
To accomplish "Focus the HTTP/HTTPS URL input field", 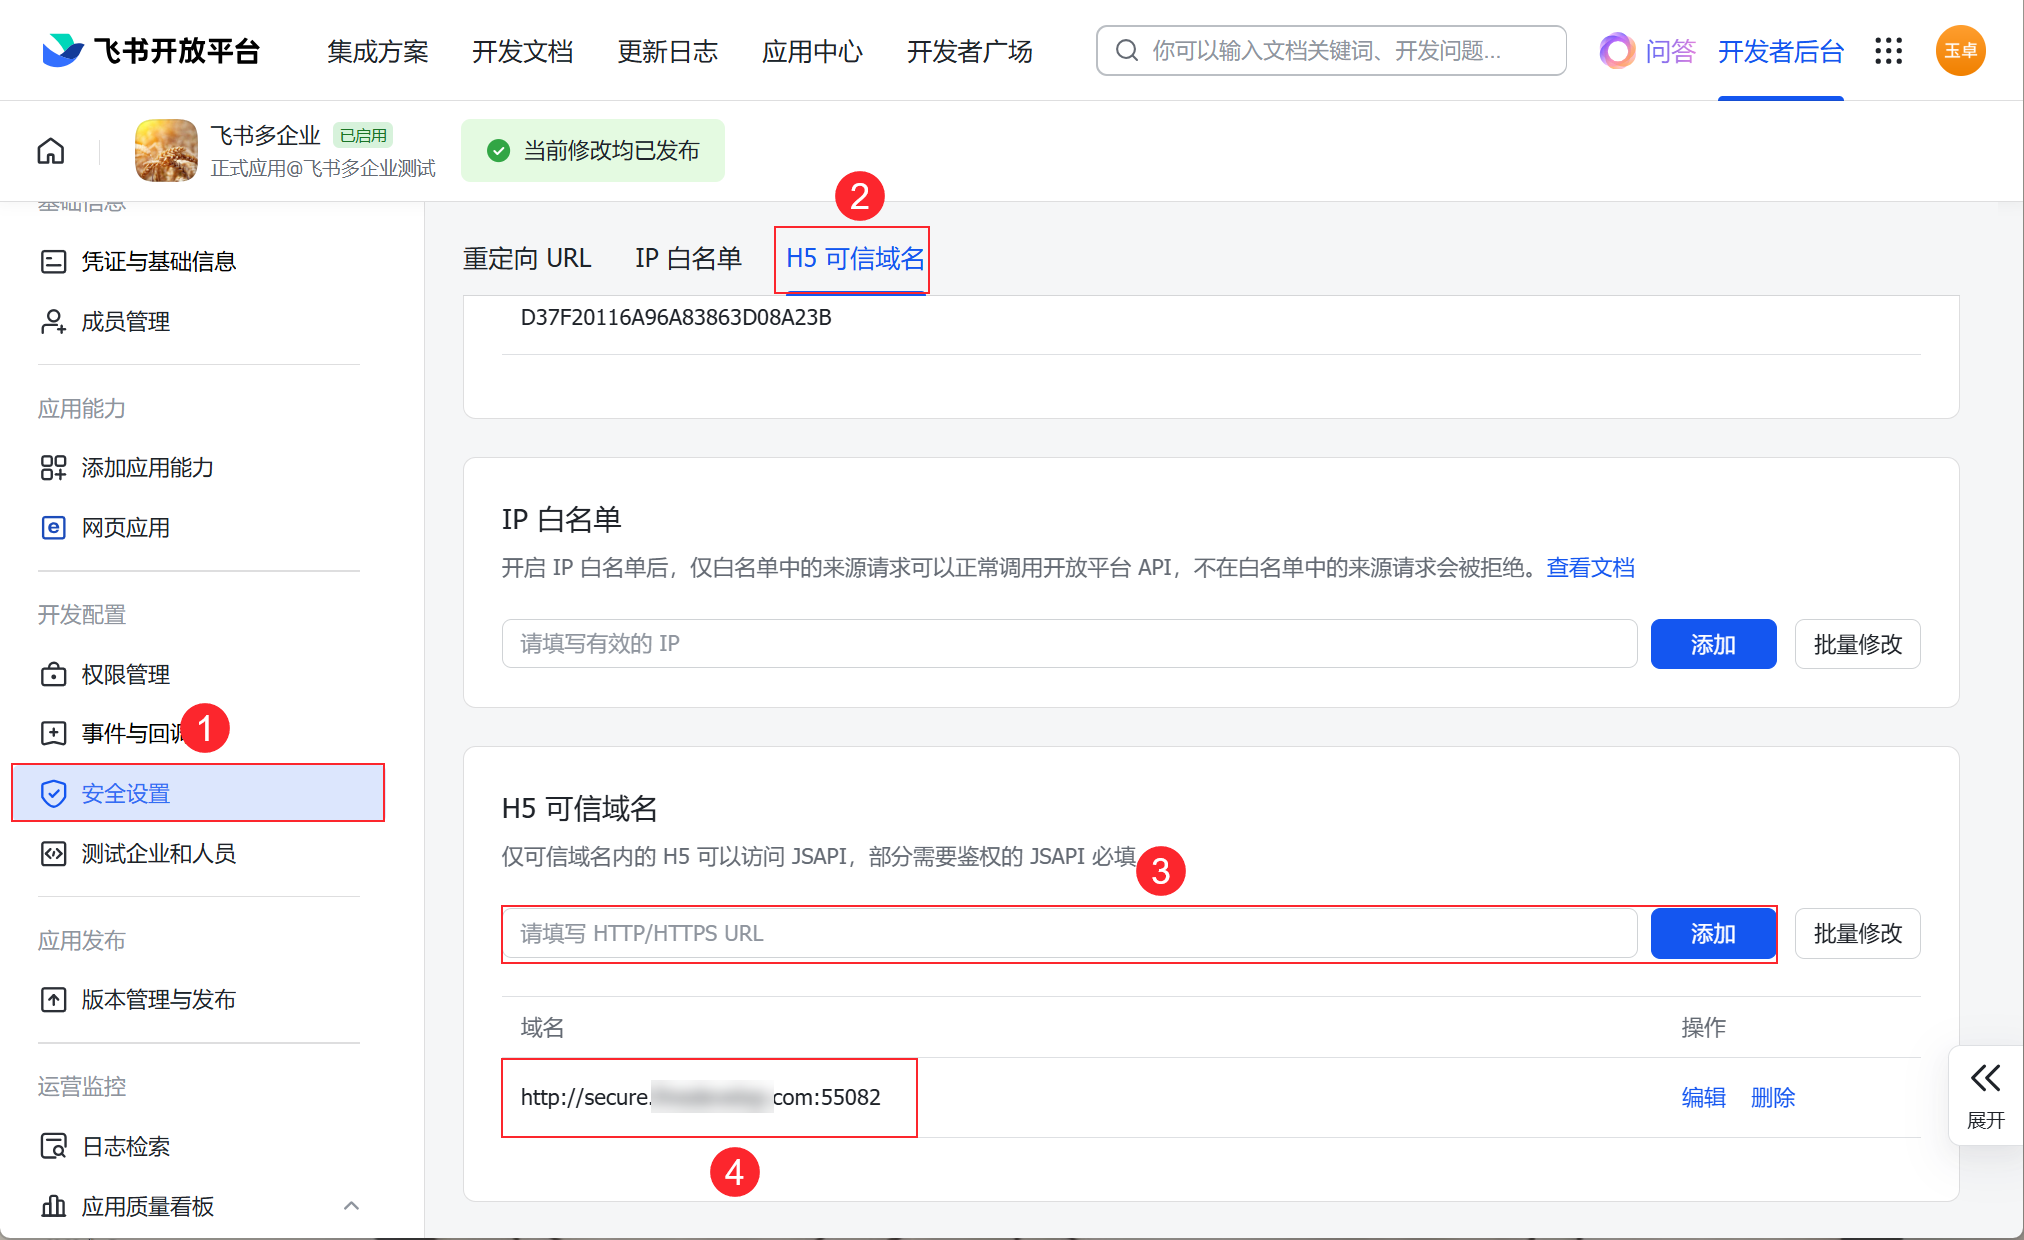I will [1068, 934].
